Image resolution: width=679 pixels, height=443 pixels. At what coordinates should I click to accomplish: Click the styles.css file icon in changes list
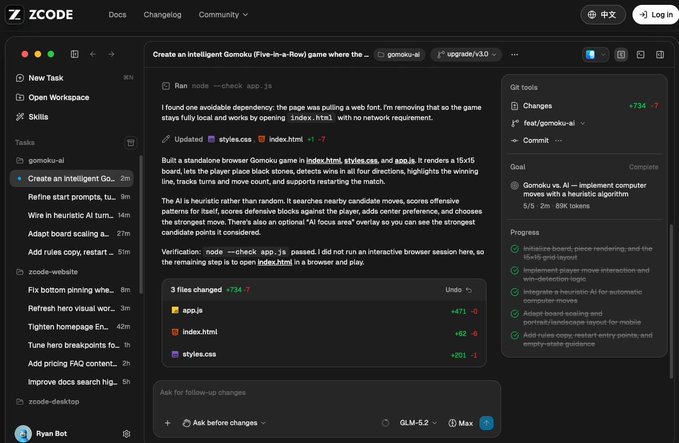coord(175,354)
